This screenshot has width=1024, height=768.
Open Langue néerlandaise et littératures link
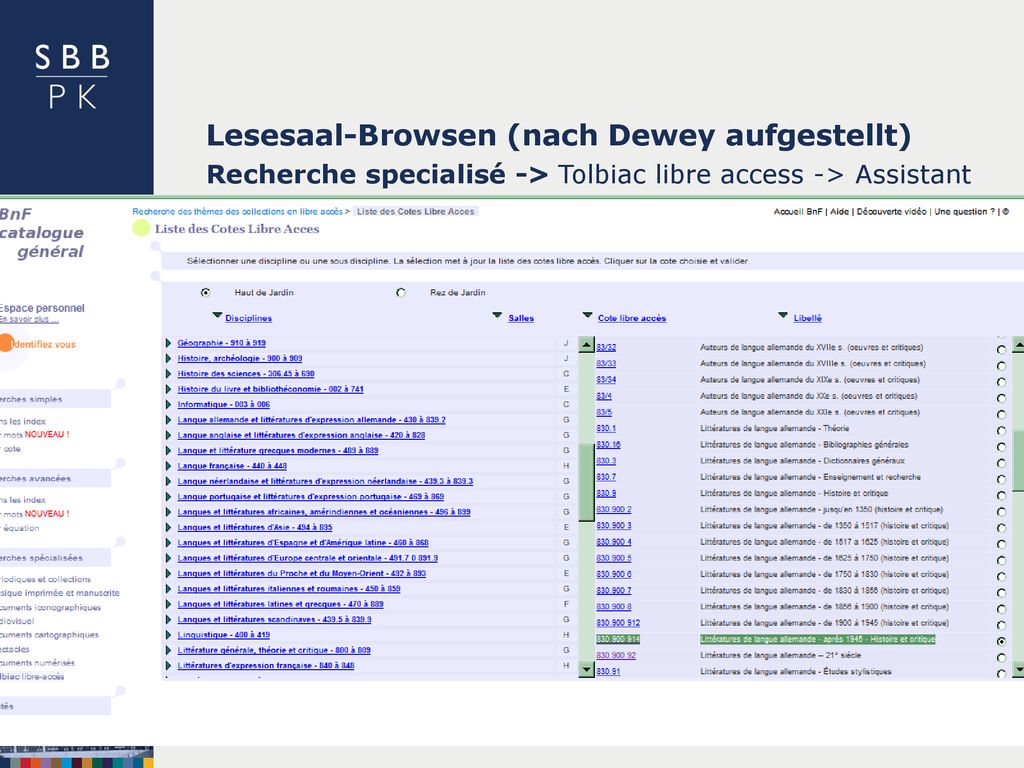click(325, 481)
